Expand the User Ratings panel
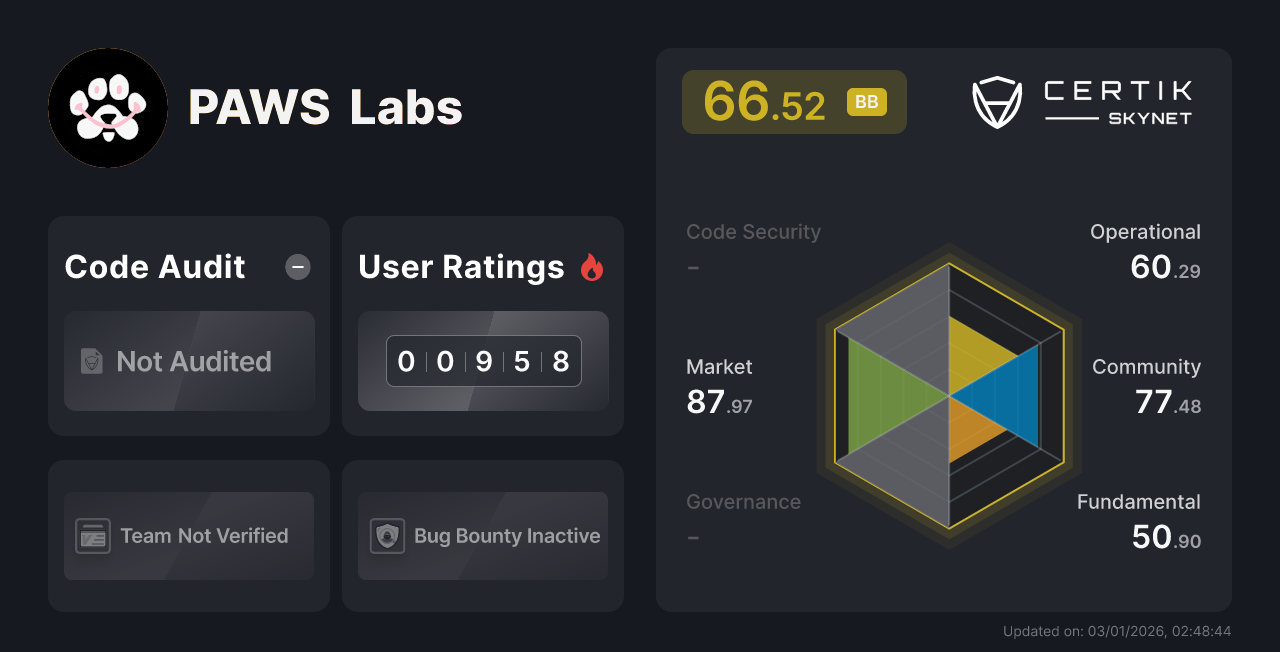1280x652 pixels. (x=482, y=325)
